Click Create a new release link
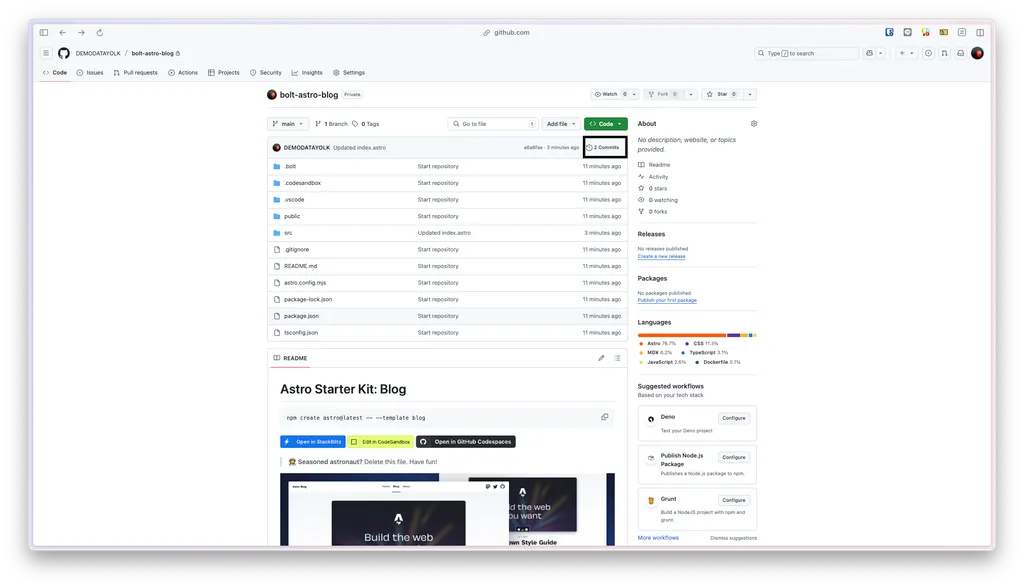This screenshot has width=1024, height=588. click(x=662, y=256)
